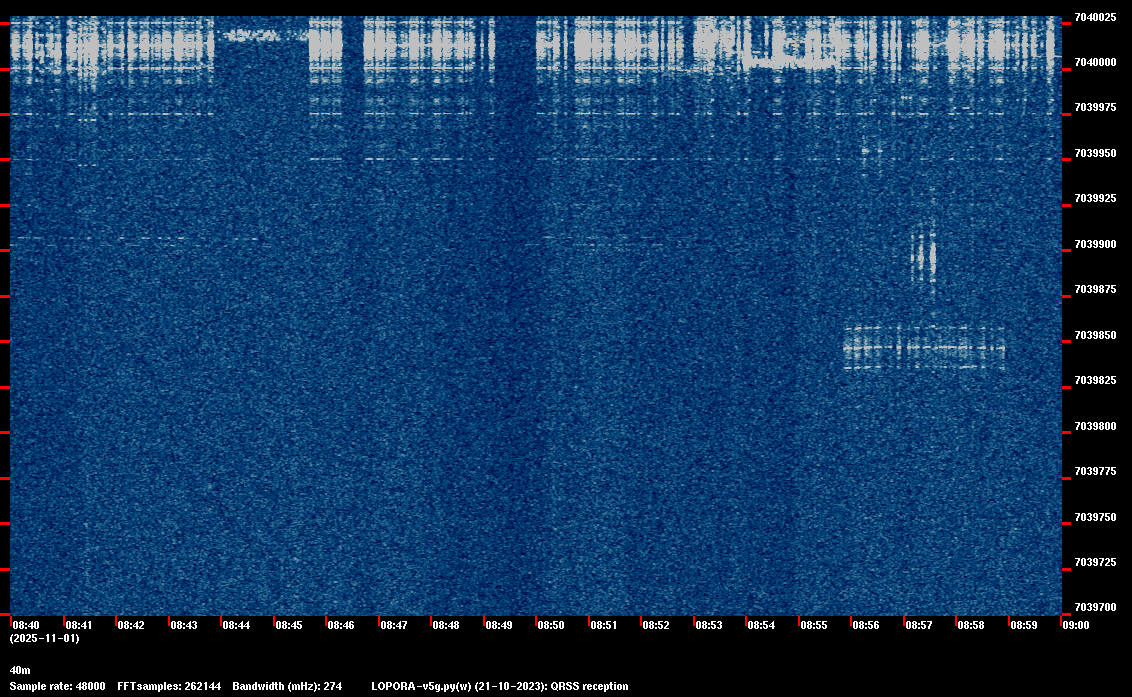Click the Bandwidth (mHz): 274 text
The image size is (1132, 697).
point(287,686)
